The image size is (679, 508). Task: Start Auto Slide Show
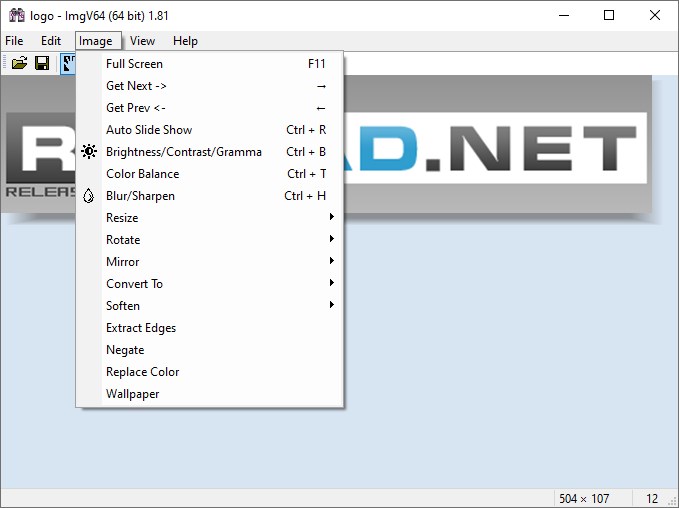[210, 130]
